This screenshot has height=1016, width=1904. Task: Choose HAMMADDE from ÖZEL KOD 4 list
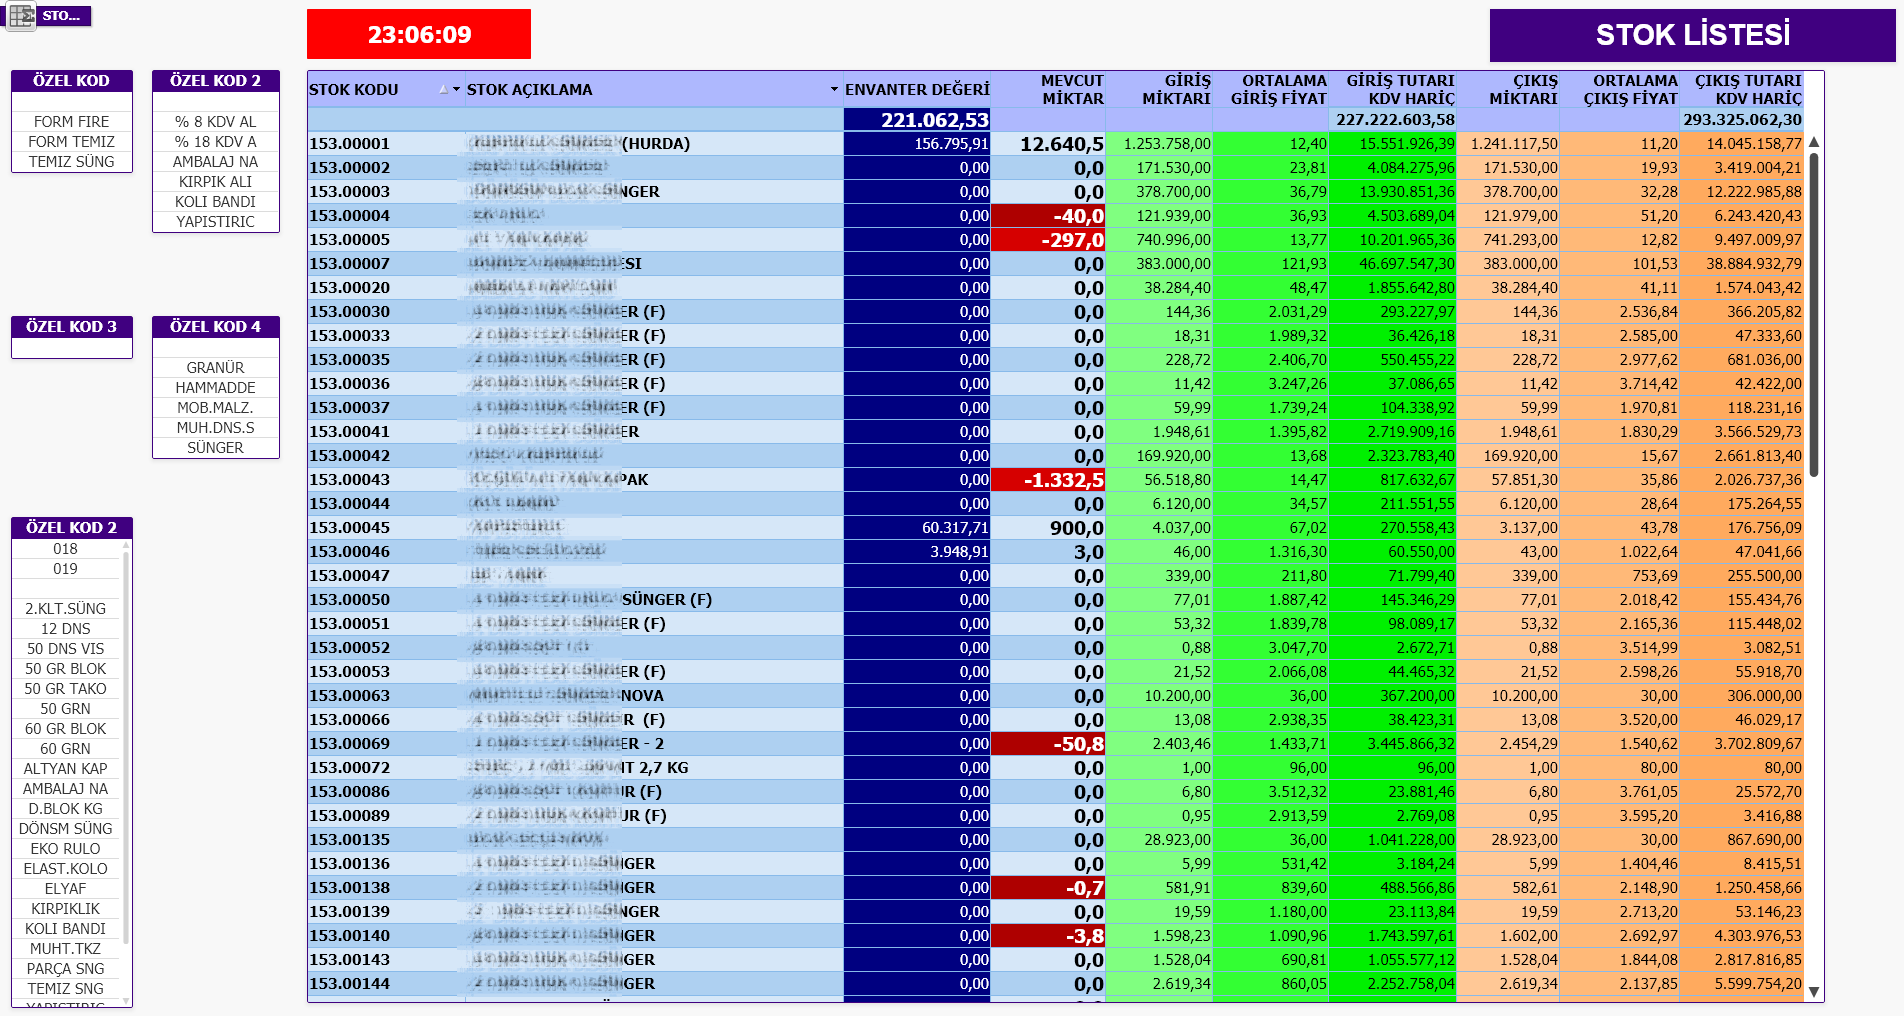(x=215, y=388)
